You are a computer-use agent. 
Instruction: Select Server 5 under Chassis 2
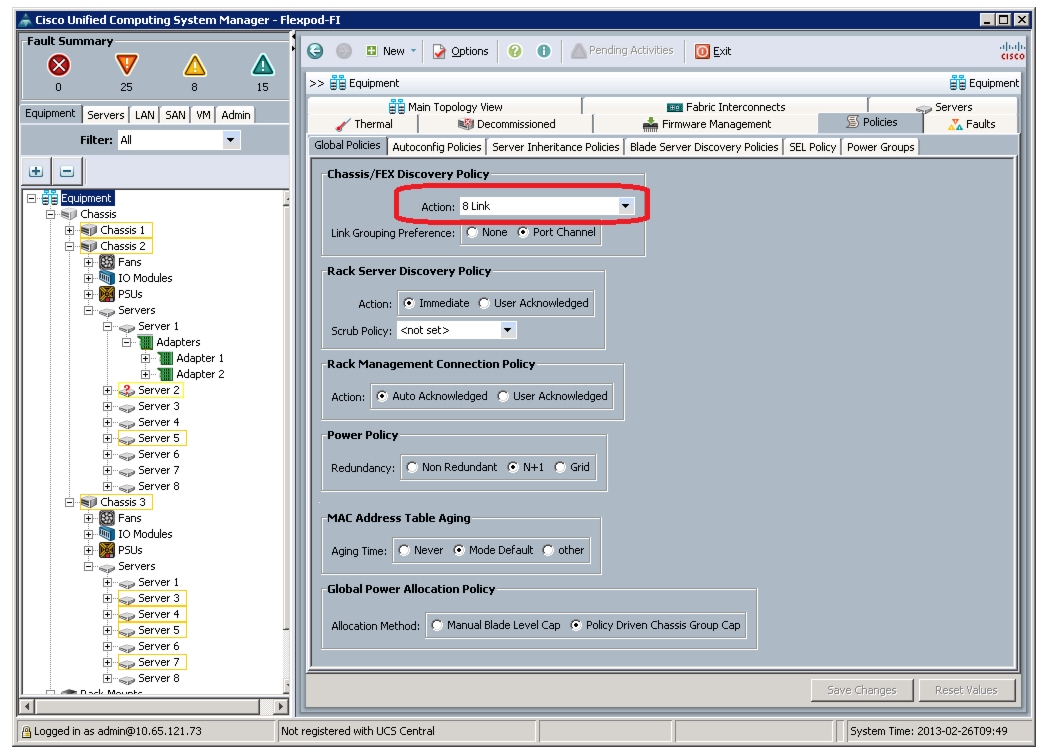[159, 438]
